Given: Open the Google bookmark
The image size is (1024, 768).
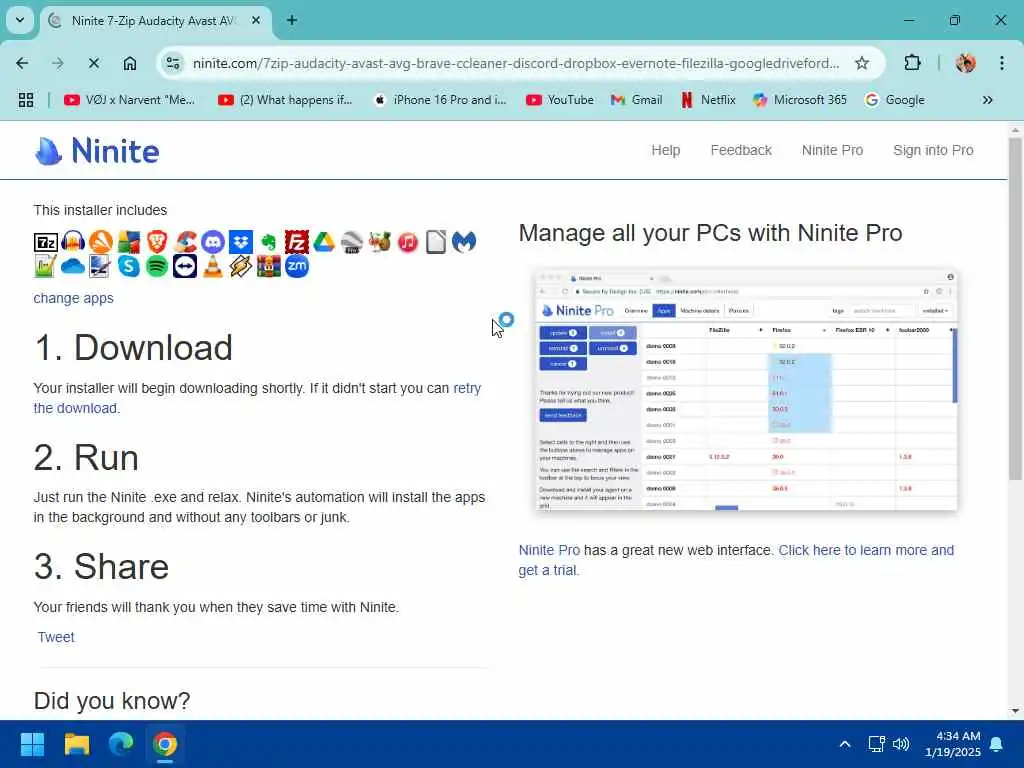Looking at the screenshot, I should coord(895,100).
